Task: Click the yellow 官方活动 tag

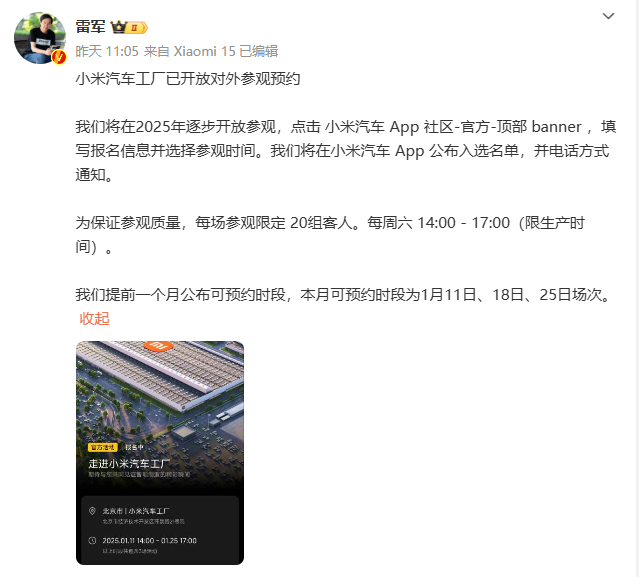Action: pos(103,447)
